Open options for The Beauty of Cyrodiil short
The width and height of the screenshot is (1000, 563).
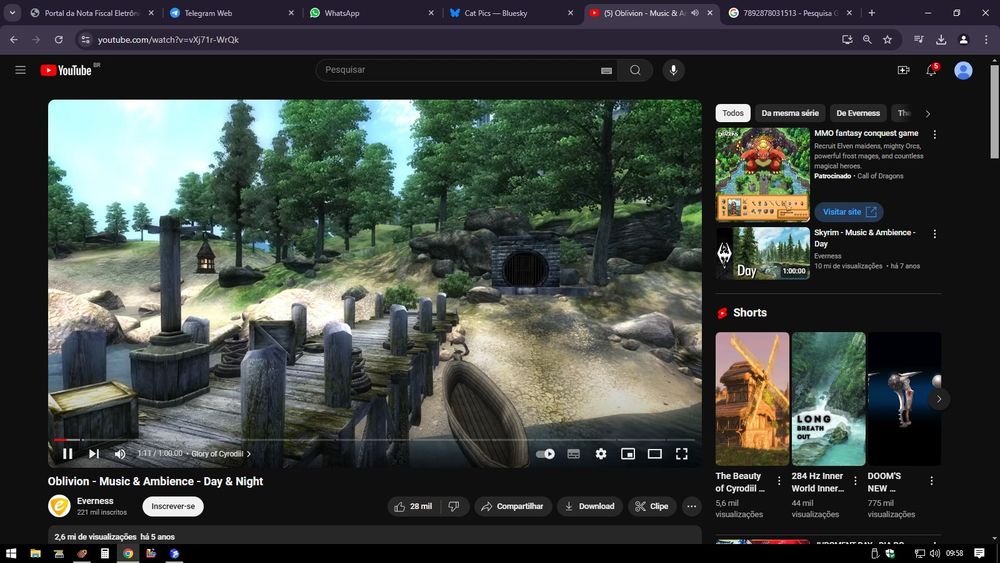point(779,481)
